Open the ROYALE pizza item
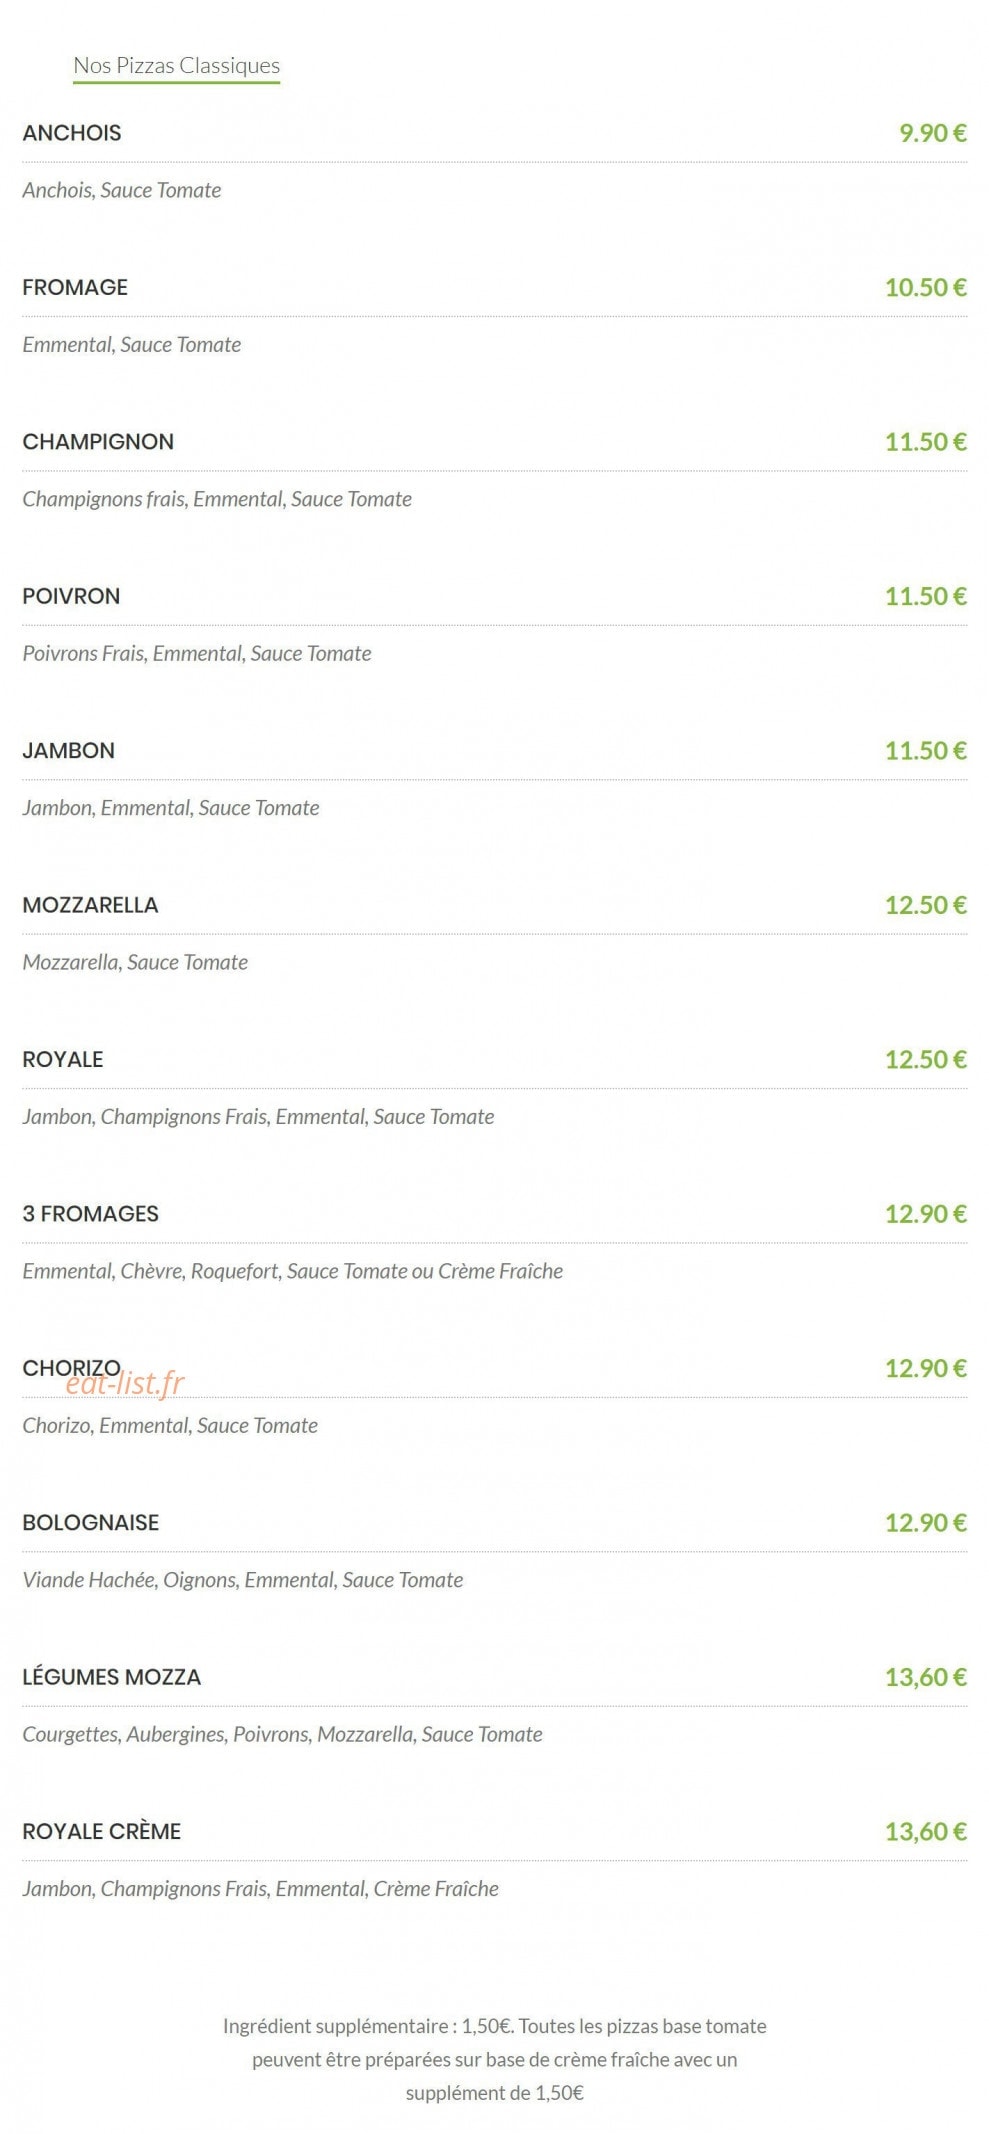Viewport: 989px width, 2134px height. [63, 1060]
